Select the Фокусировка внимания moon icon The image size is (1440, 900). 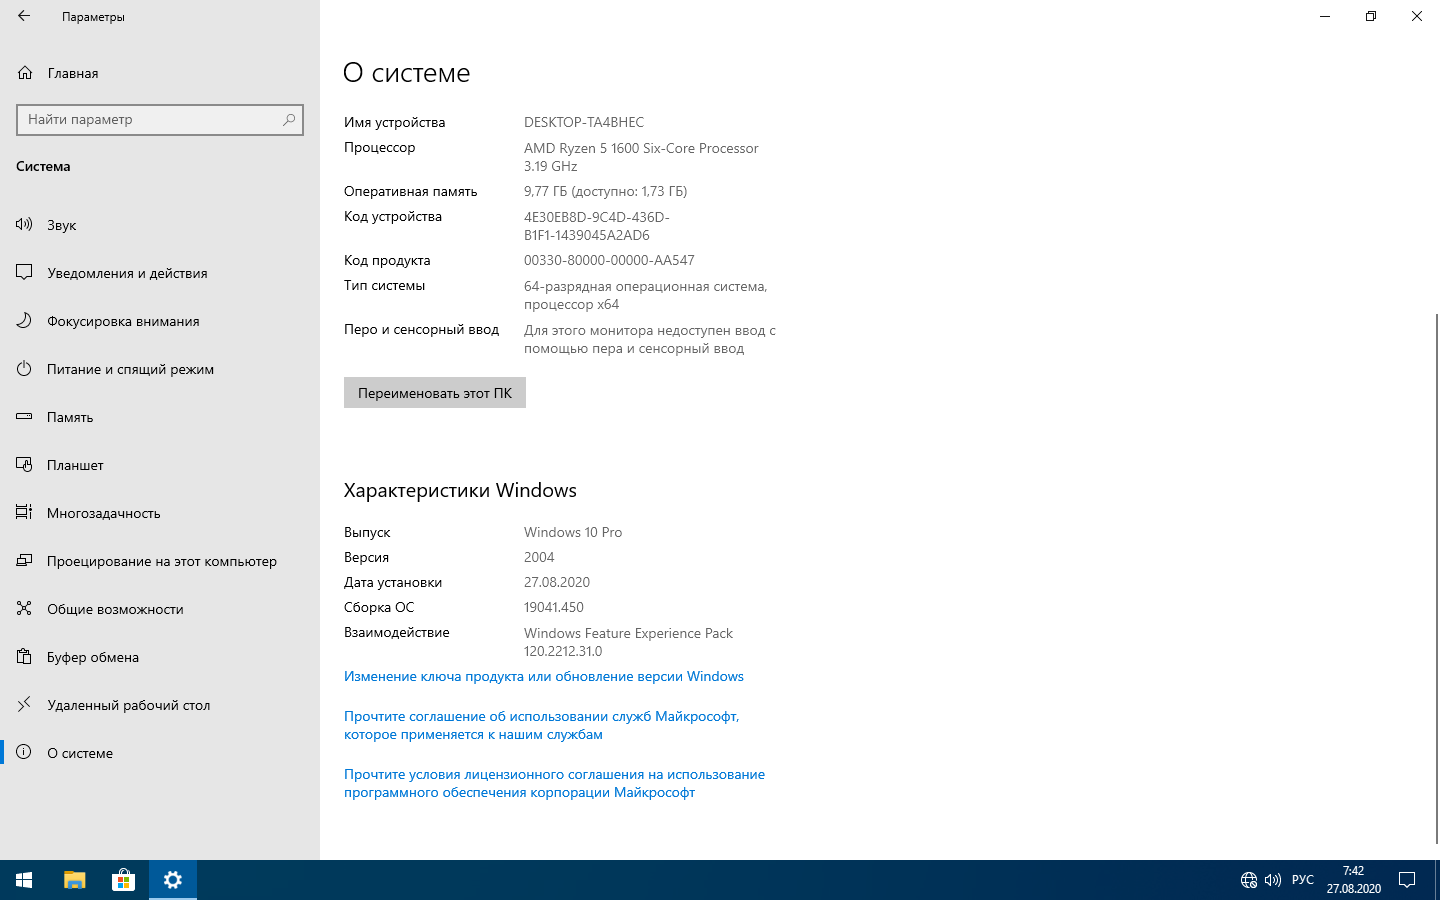click(24, 320)
